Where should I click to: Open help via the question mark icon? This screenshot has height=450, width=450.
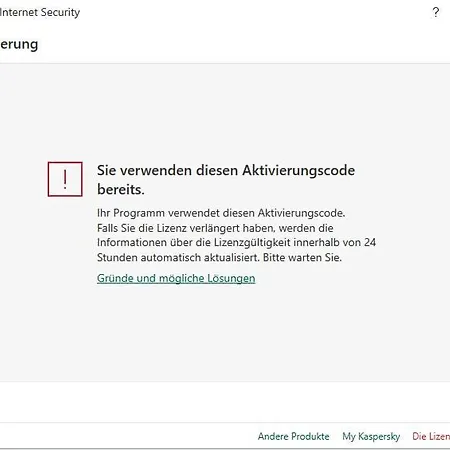click(x=436, y=12)
